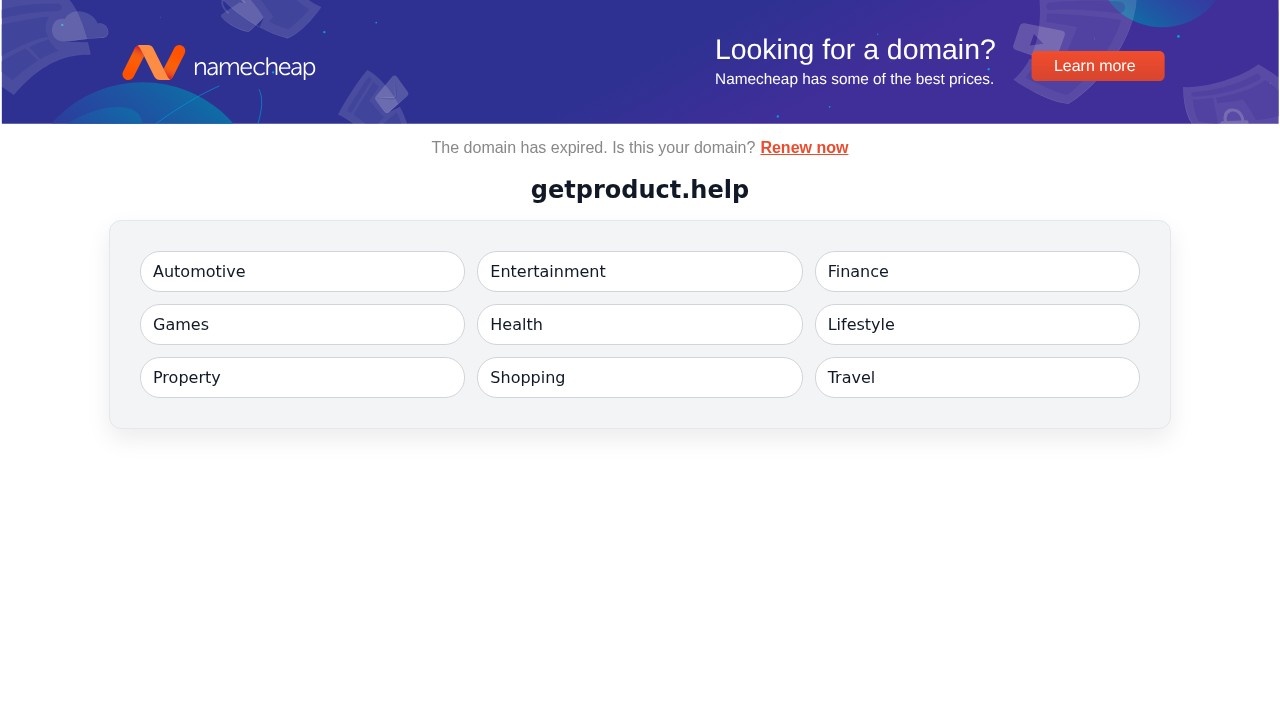The image size is (1280, 720).
Task: Select the Travel category
Action: coord(977,377)
